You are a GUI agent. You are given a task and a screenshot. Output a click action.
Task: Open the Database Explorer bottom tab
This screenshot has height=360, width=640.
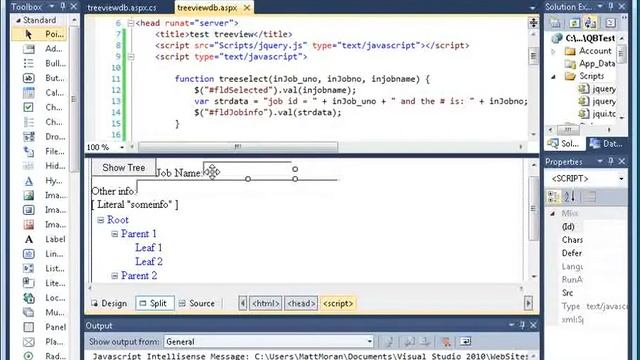pos(607,144)
